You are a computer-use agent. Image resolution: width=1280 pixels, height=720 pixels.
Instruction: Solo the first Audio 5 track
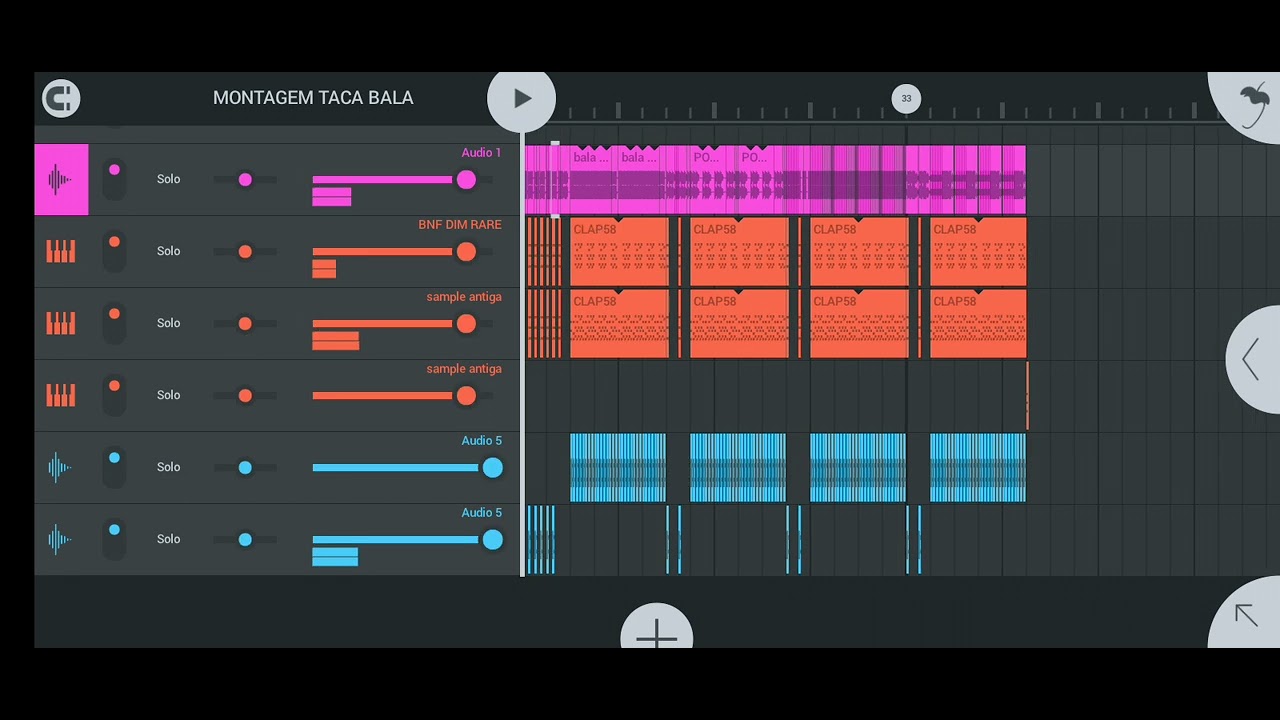(168, 467)
